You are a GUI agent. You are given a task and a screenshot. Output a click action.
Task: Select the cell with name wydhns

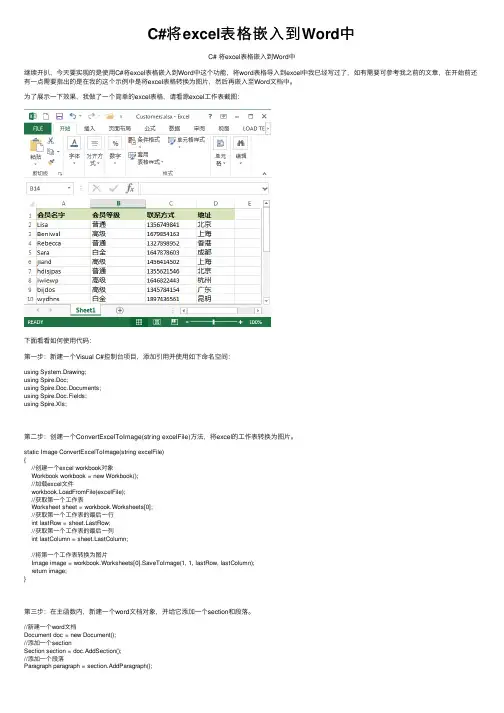click(x=63, y=299)
